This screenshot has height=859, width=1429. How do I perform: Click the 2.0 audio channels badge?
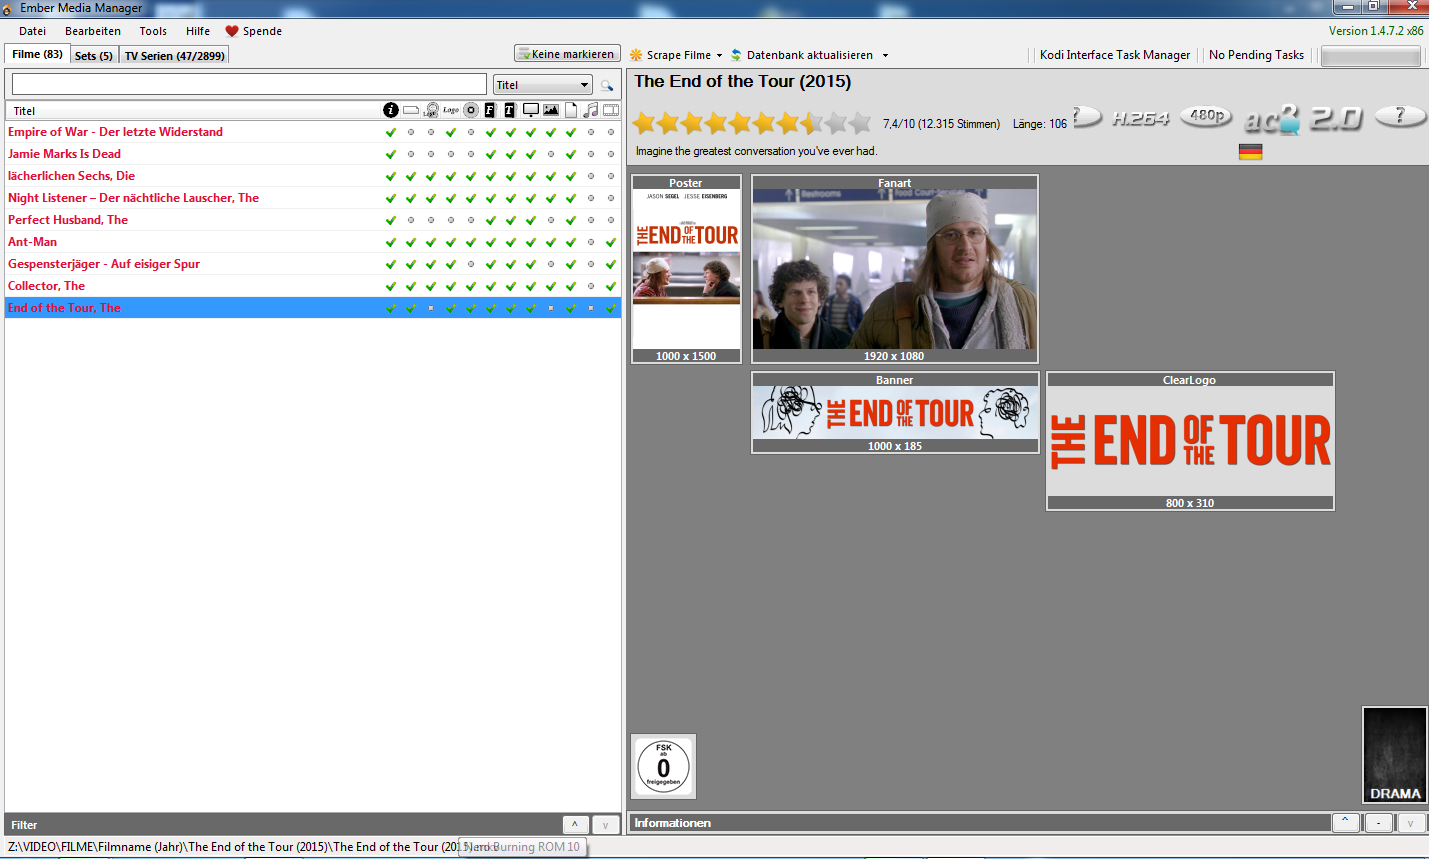click(1336, 118)
